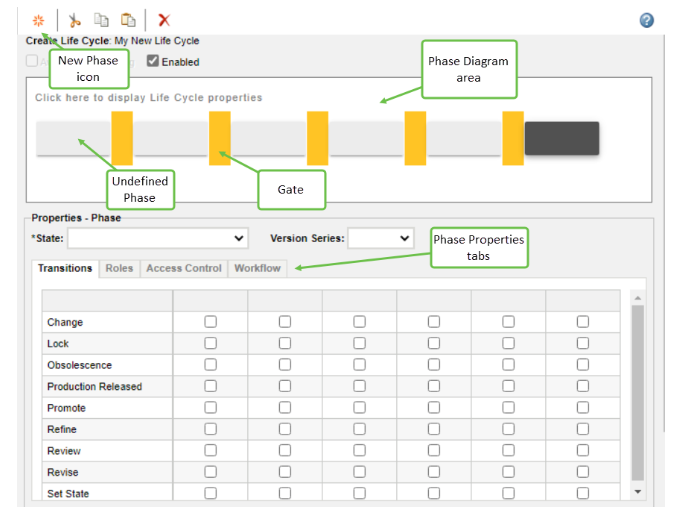Open the Access Control tab

click(184, 268)
